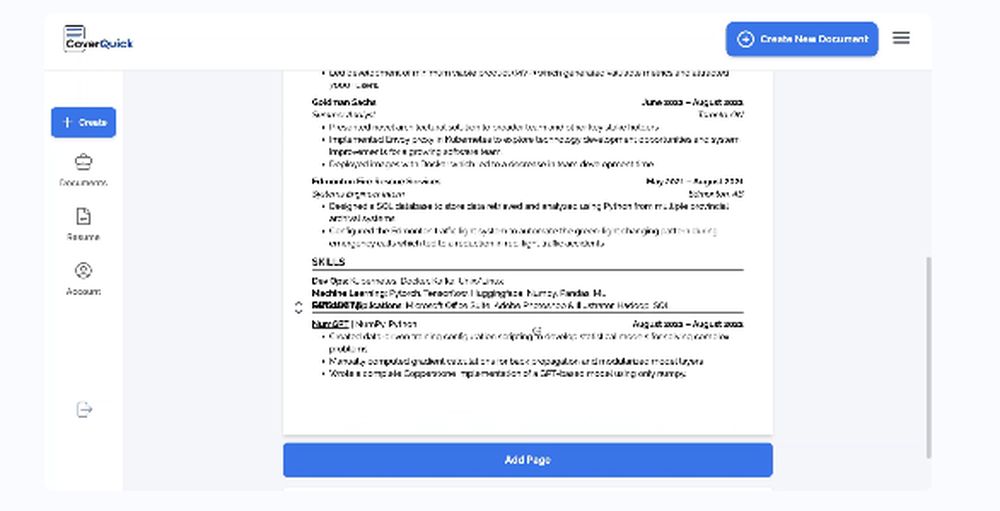Click the logout icon in sidebar
1000x511 pixels.
tap(84, 409)
